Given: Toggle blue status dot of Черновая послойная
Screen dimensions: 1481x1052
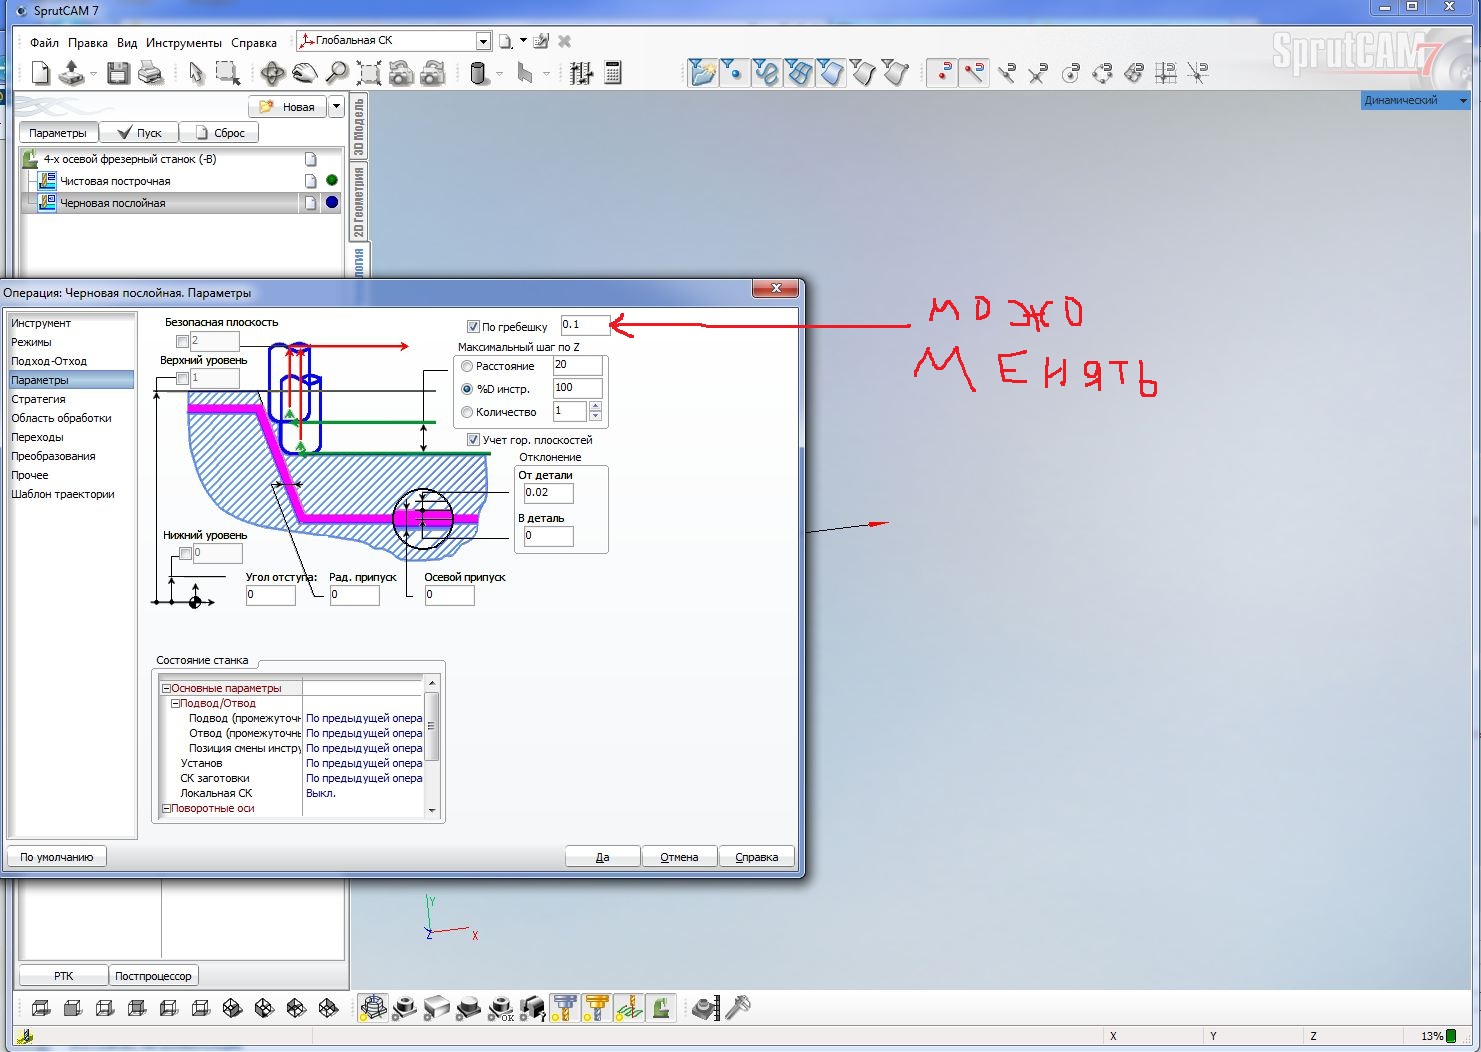Looking at the screenshot, I should click(332, 202).
